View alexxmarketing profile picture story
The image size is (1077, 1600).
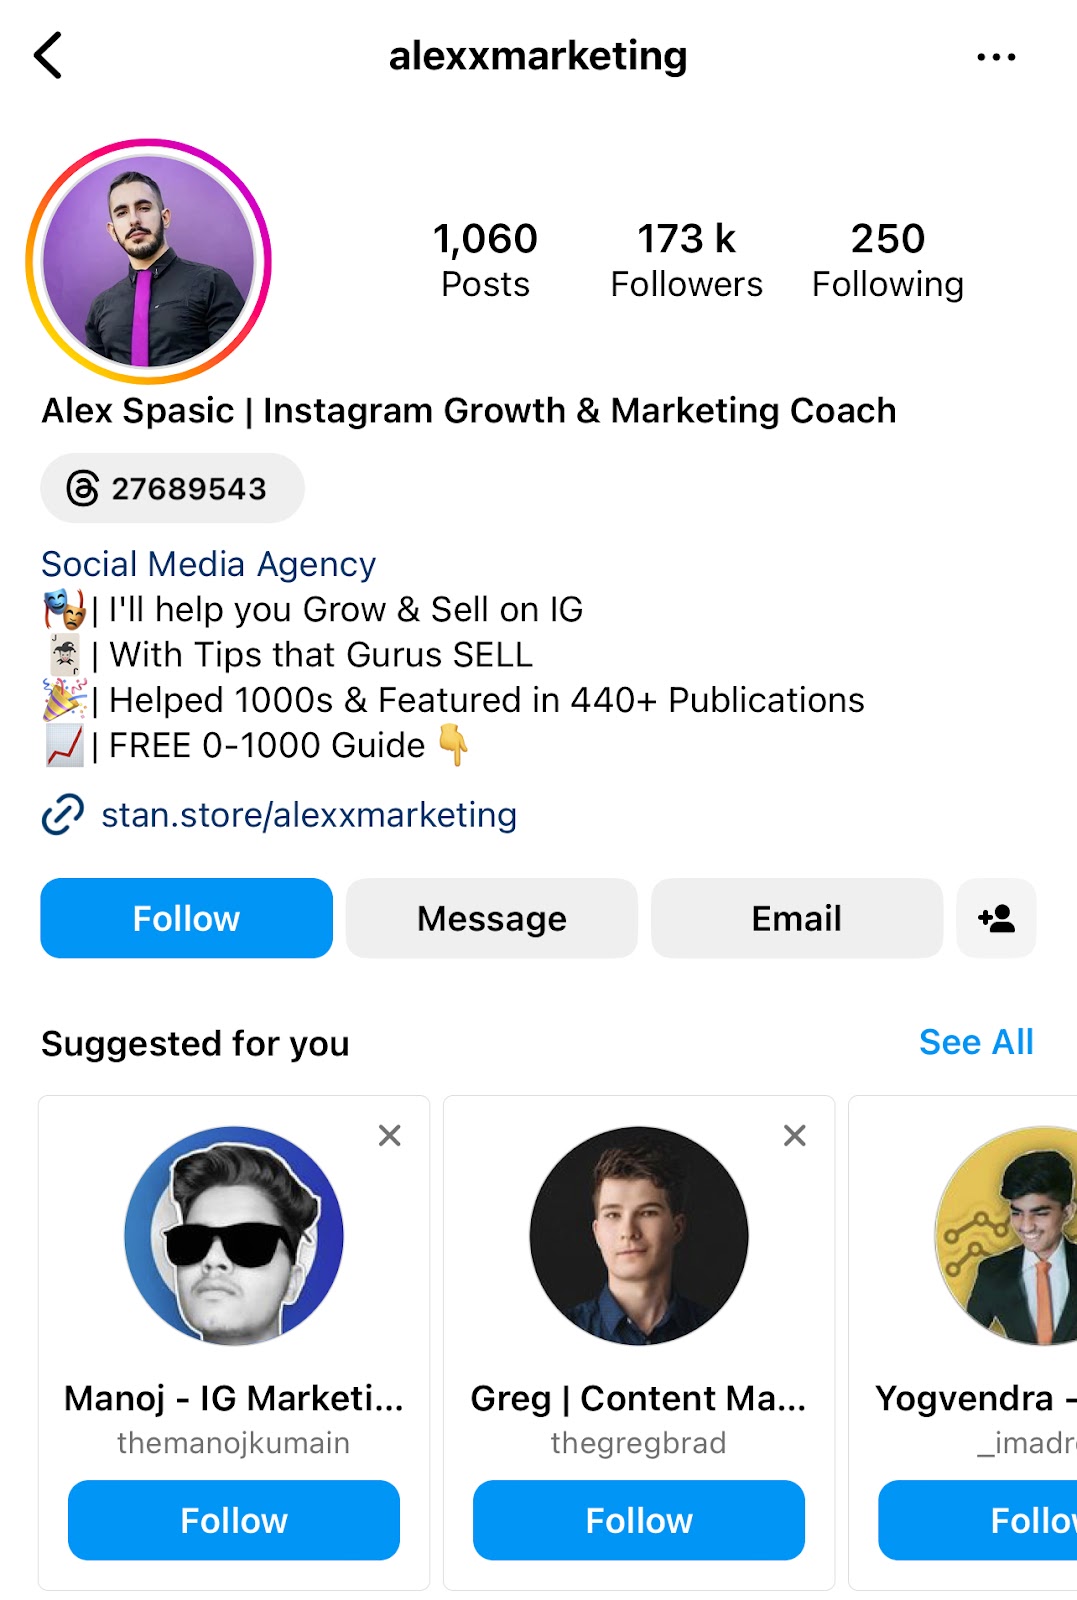pyautogui.click(x=148, y=262)
